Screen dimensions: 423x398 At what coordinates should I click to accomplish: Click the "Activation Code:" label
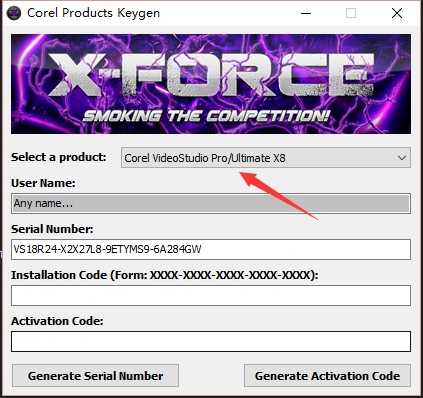point(57,321)
